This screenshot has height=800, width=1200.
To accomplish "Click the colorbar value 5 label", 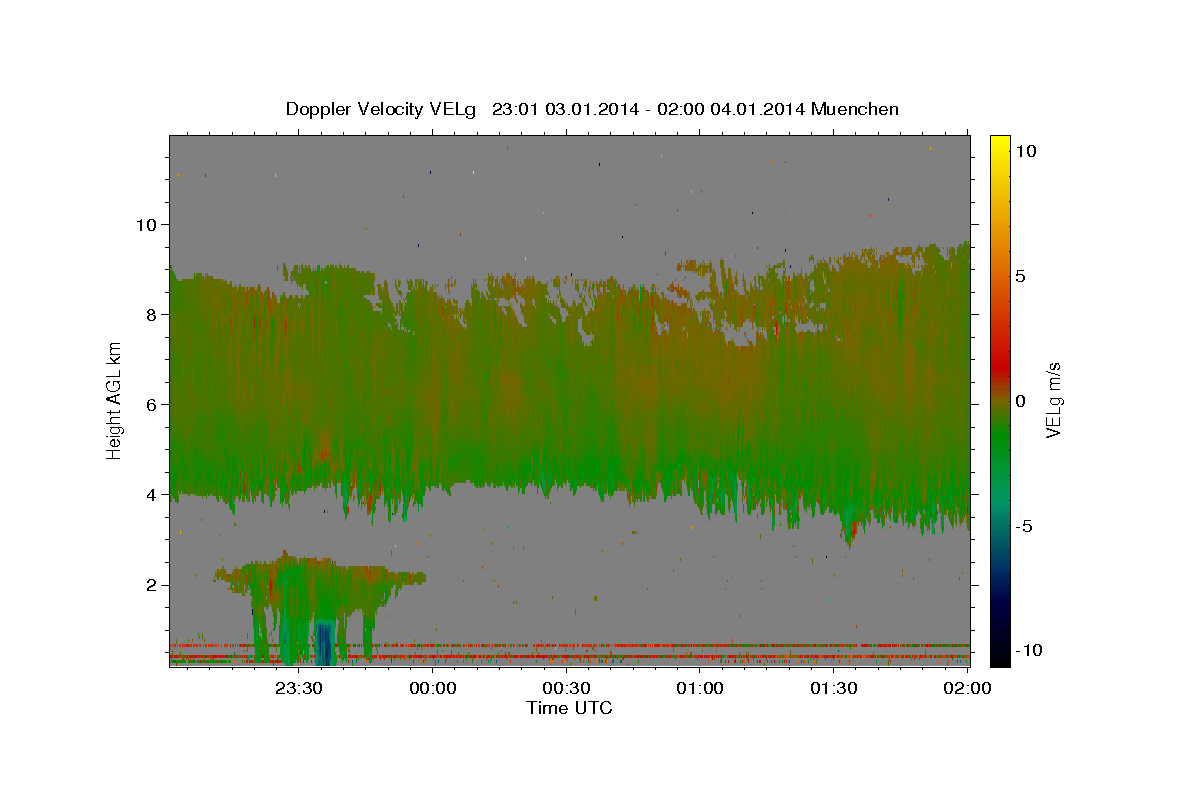I will 1020,276.
